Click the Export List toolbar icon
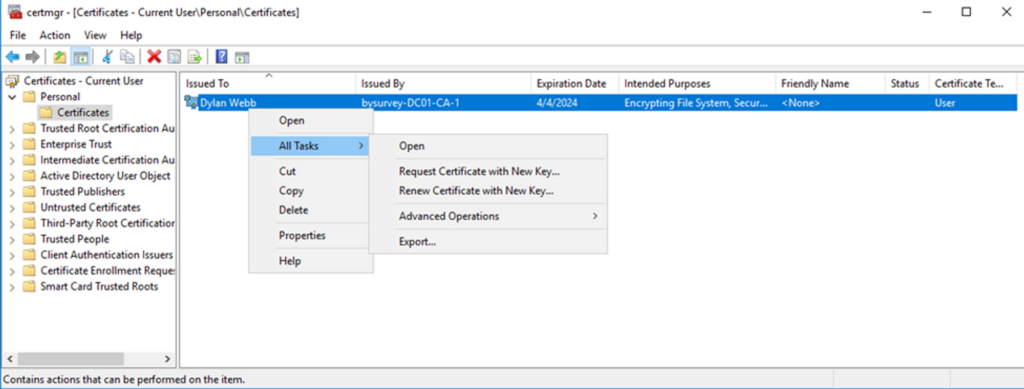 point(194,57)
